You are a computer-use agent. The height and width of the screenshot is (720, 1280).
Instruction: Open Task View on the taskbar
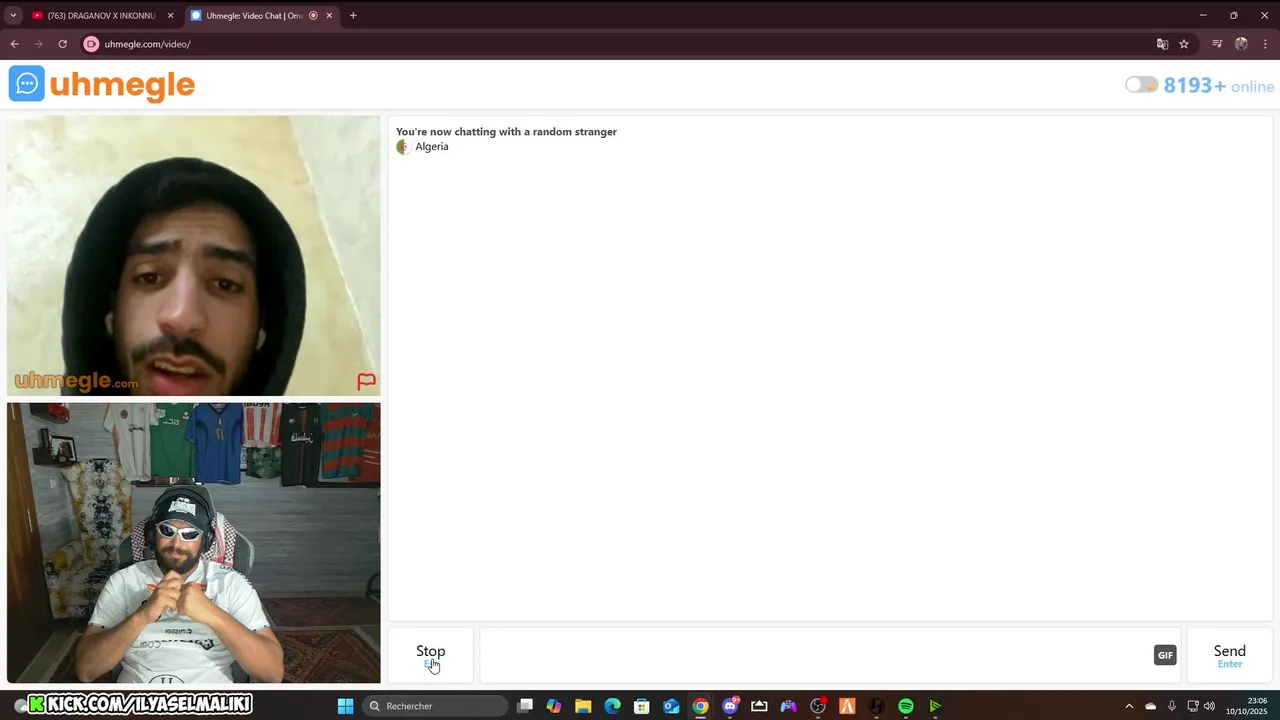[525, 706]
